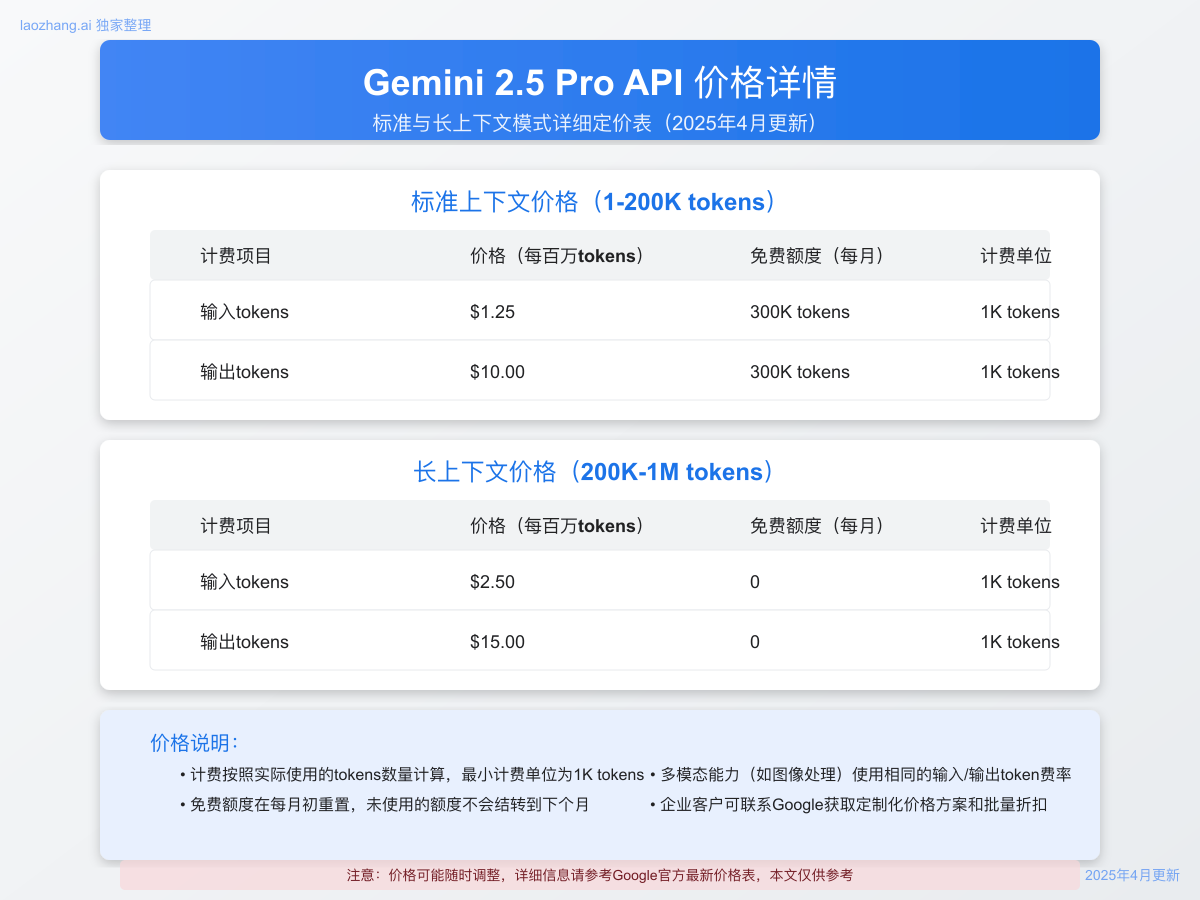Select "计费单位" header in 标准上下文 table
Image resolution: width=1200 pixels, height=900 pixels.
[x=1016, y=256]
